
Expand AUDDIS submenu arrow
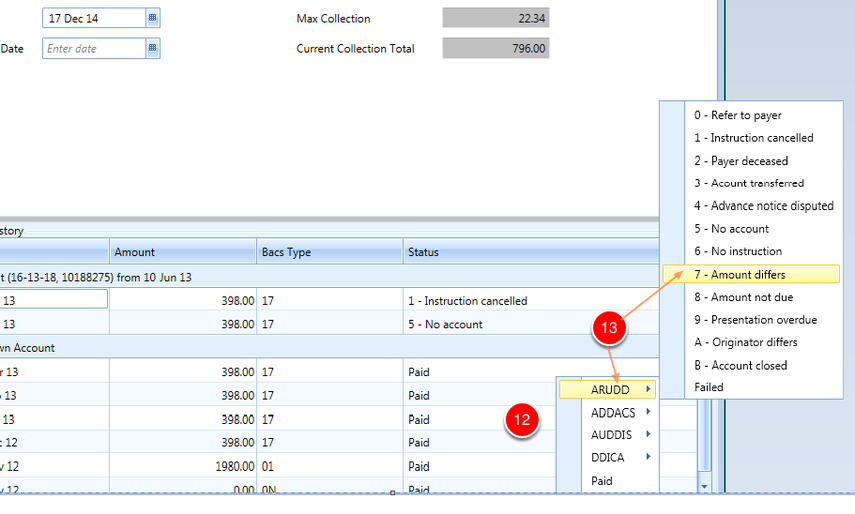point(648,434)
